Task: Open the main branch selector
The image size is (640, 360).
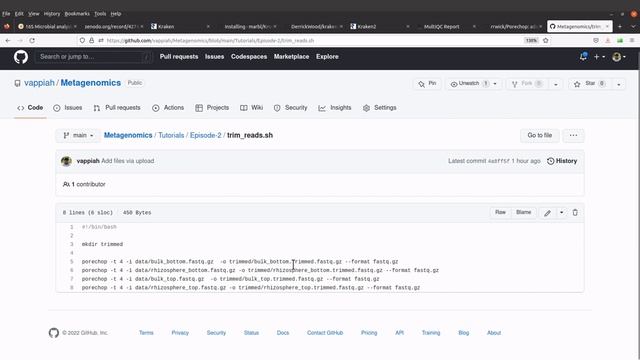Action: tap(78, 136)
